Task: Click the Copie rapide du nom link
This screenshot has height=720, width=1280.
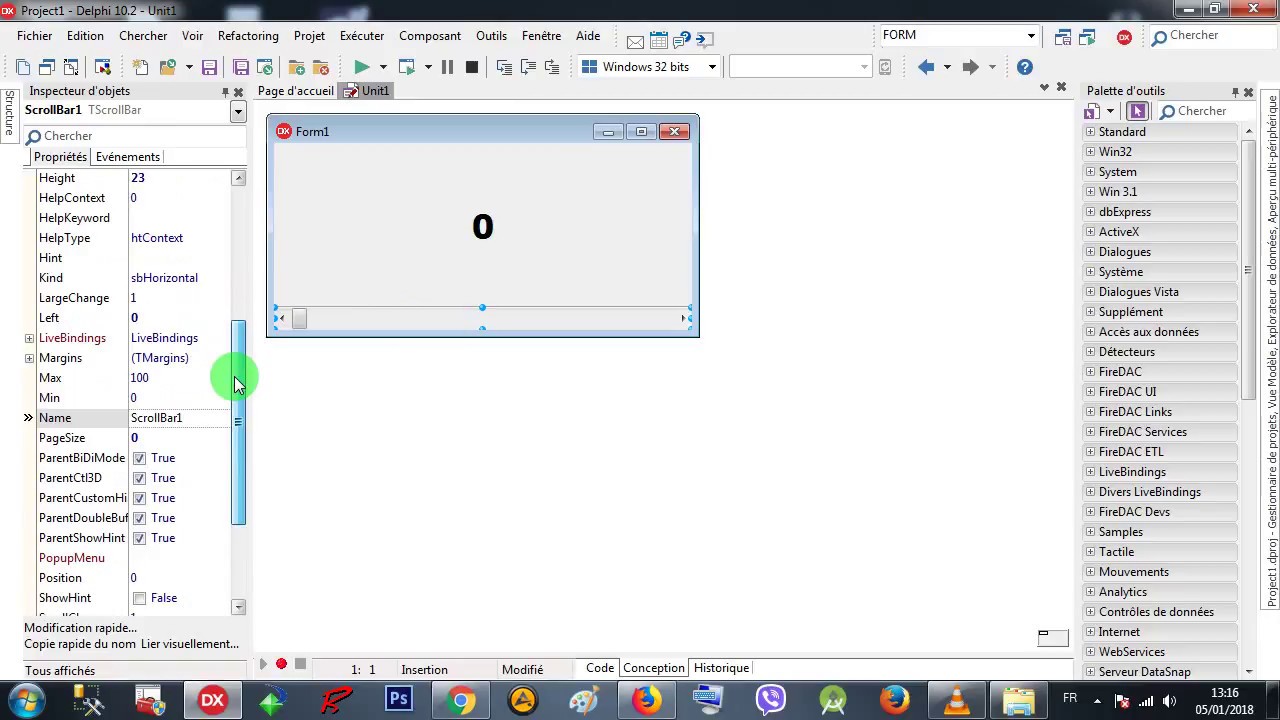Action: (80, 644)
